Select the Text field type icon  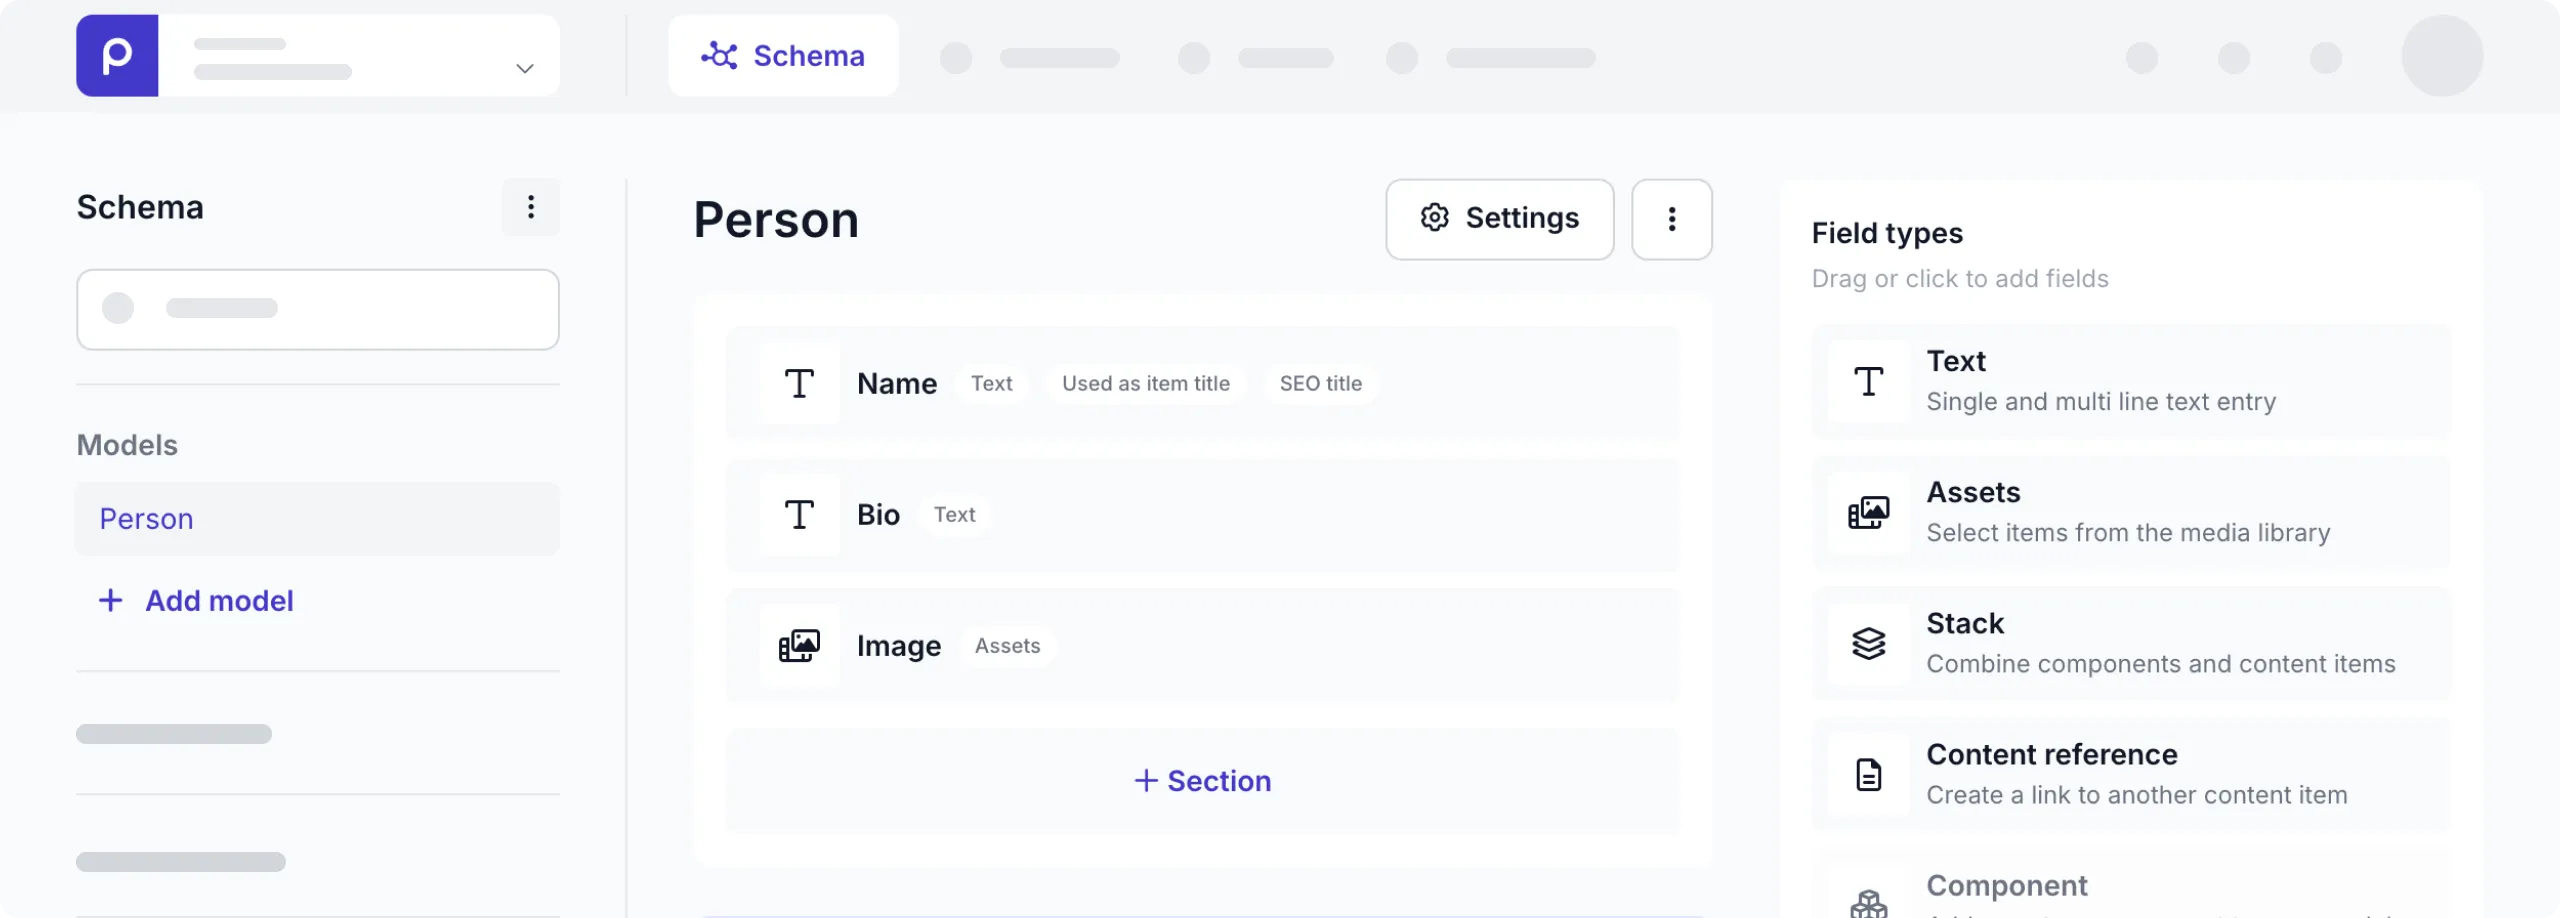[x=1869, y=381]
